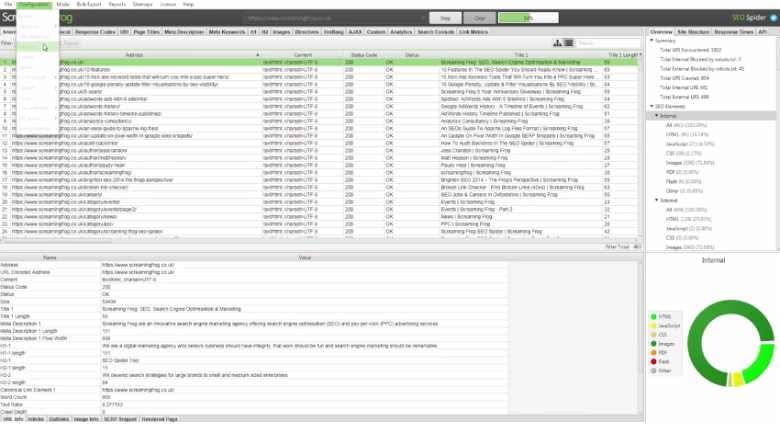The height and width of the screenshot is (426, 780).
Task: Open the Outlinks bottom tab
Action: pyautogui.click(x=59, y=420)
